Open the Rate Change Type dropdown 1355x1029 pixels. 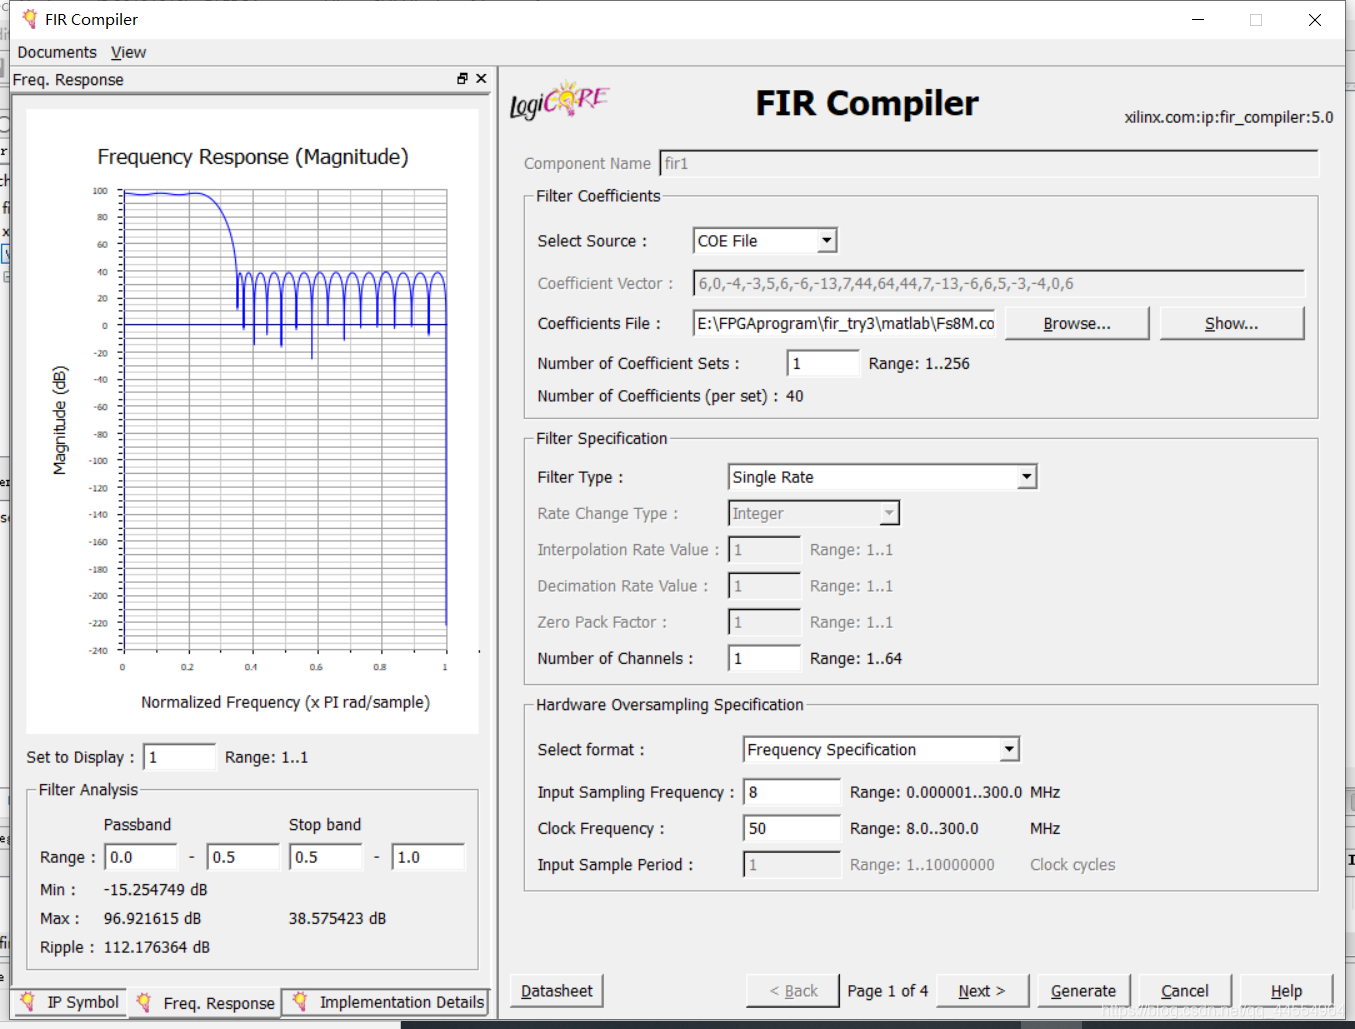[888, 513]
